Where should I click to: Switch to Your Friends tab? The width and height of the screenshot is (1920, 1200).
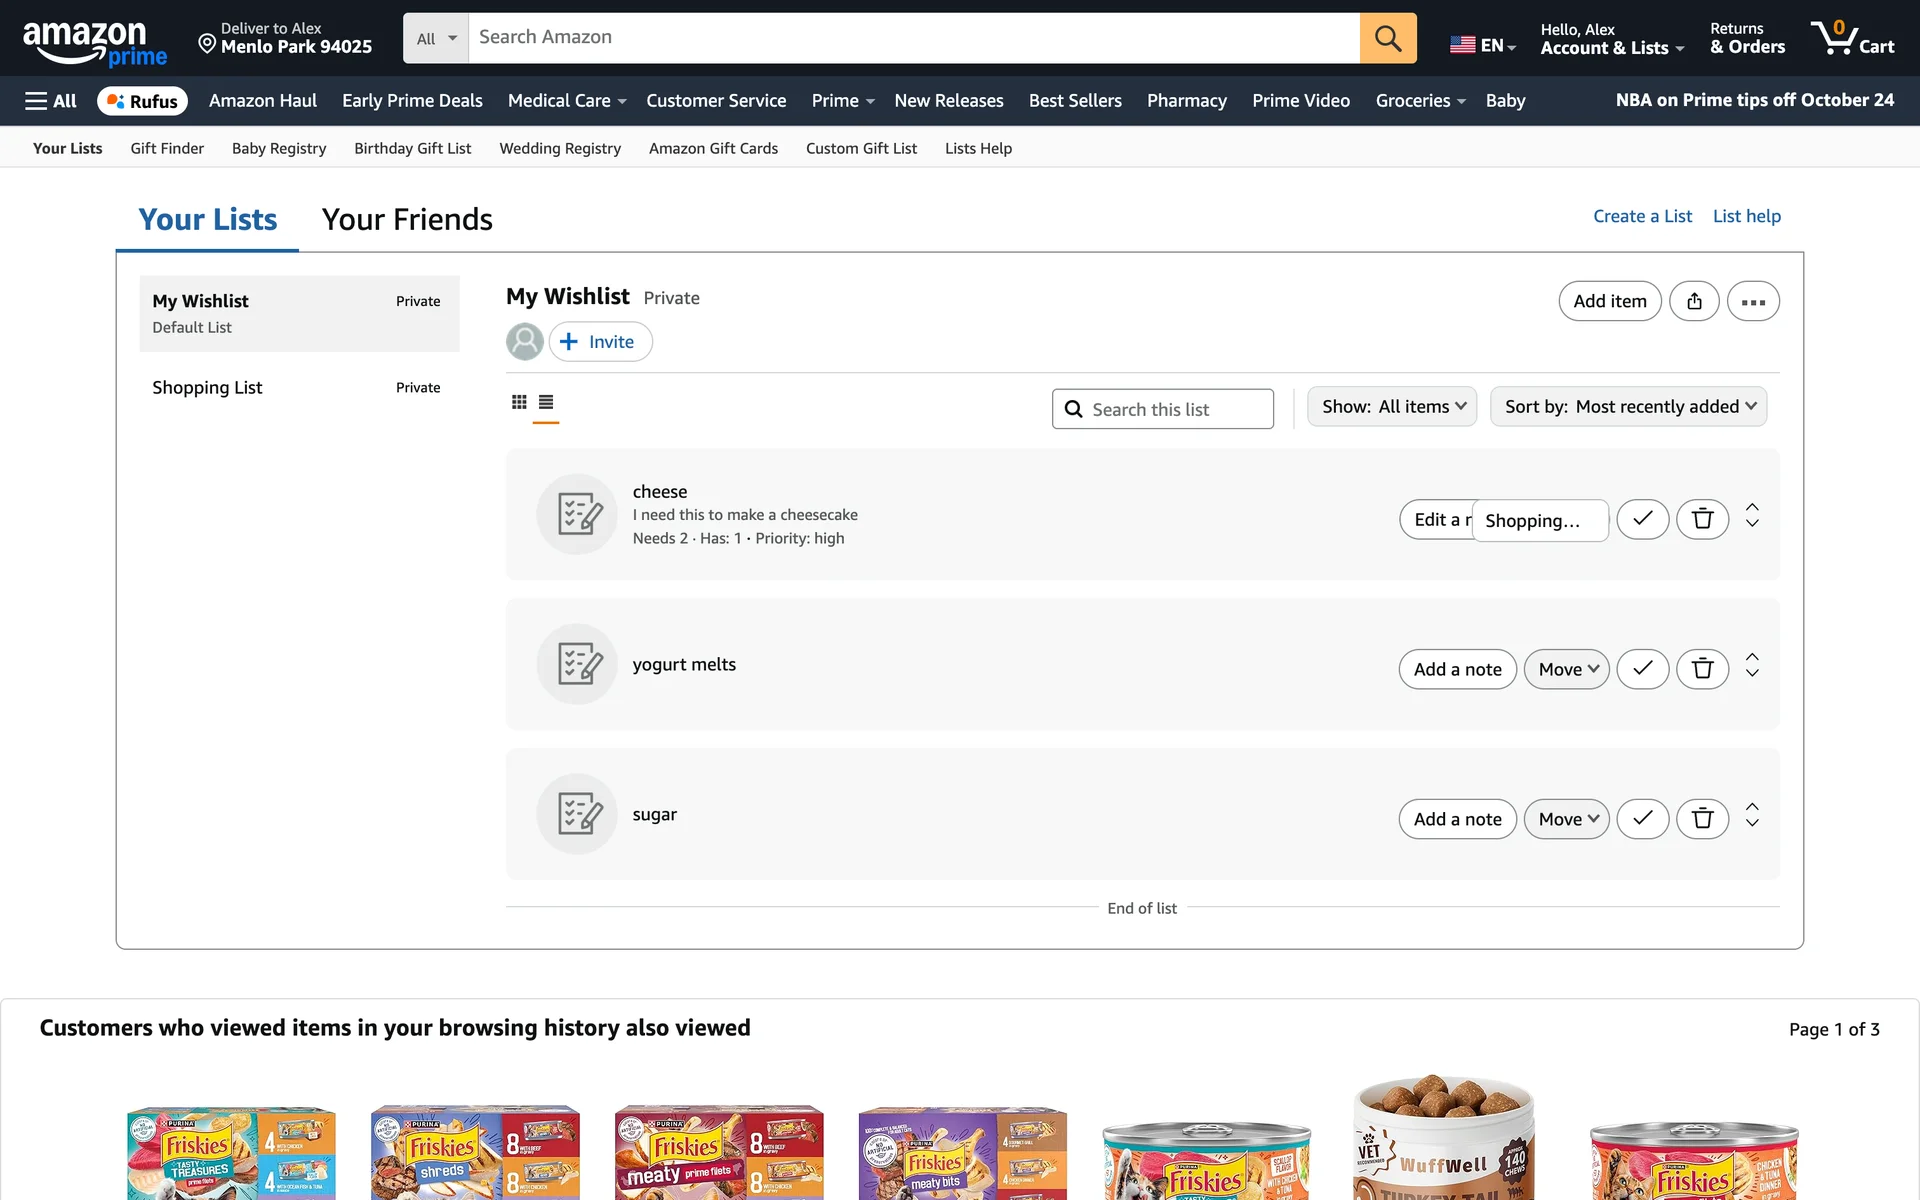point(407,220)
